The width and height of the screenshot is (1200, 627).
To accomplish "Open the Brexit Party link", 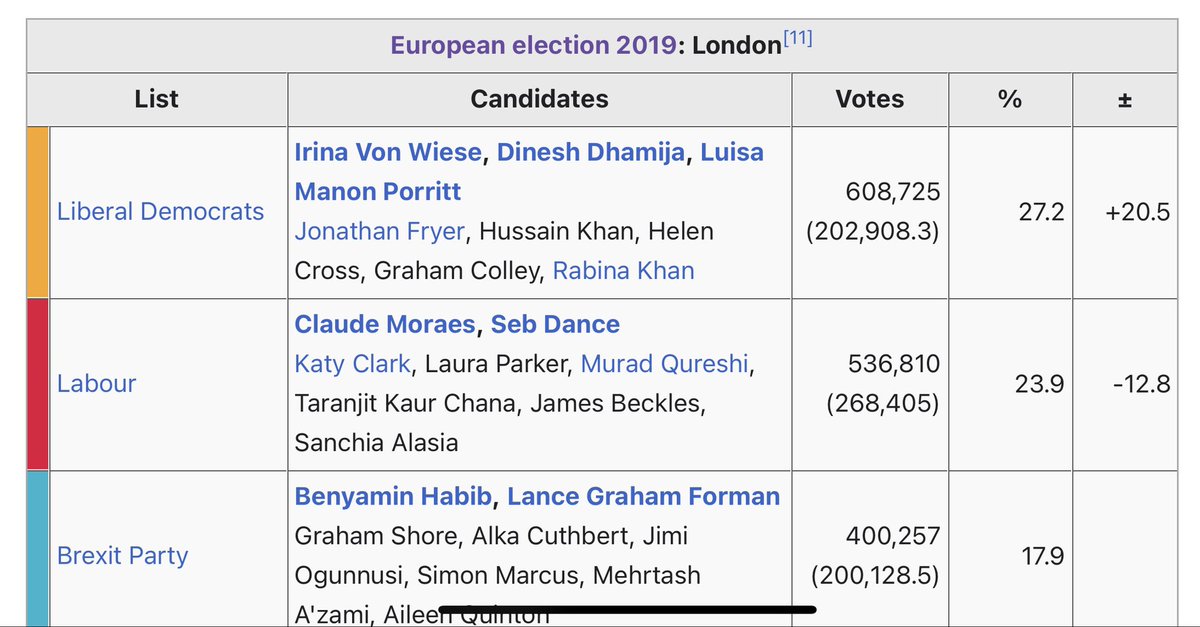I will (x=122, y=556).
